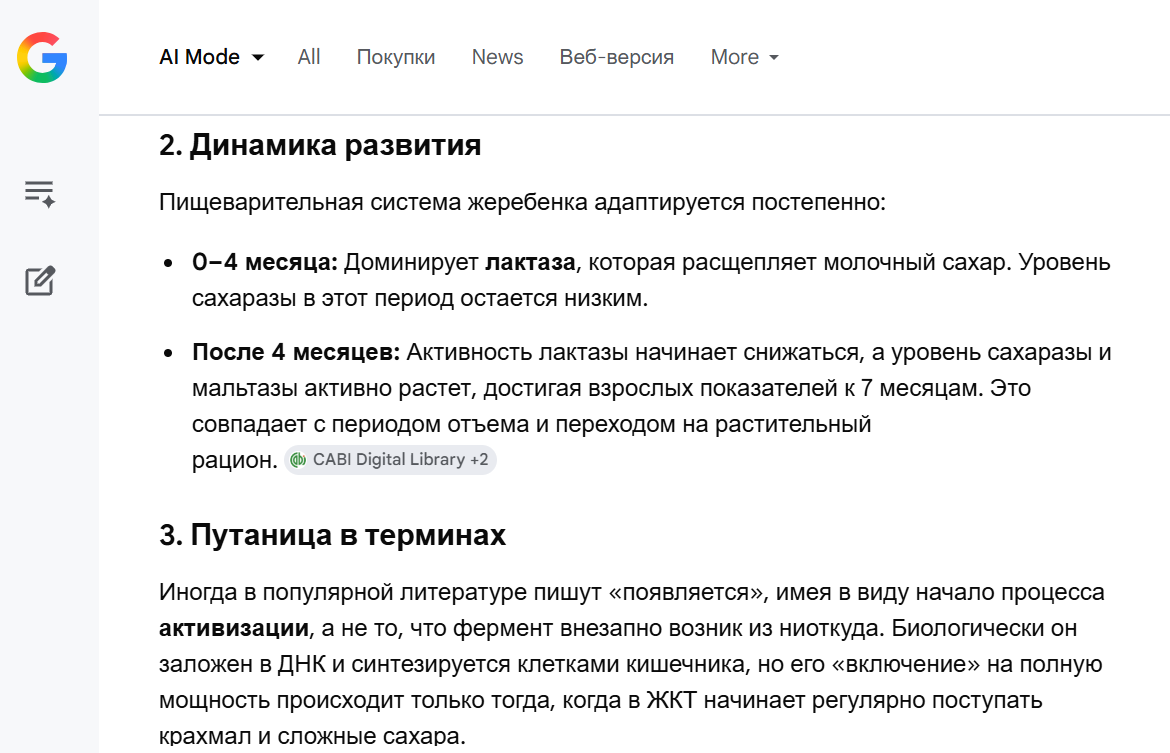Open AI Mode history from sidebar

click(x=40, y=193)
